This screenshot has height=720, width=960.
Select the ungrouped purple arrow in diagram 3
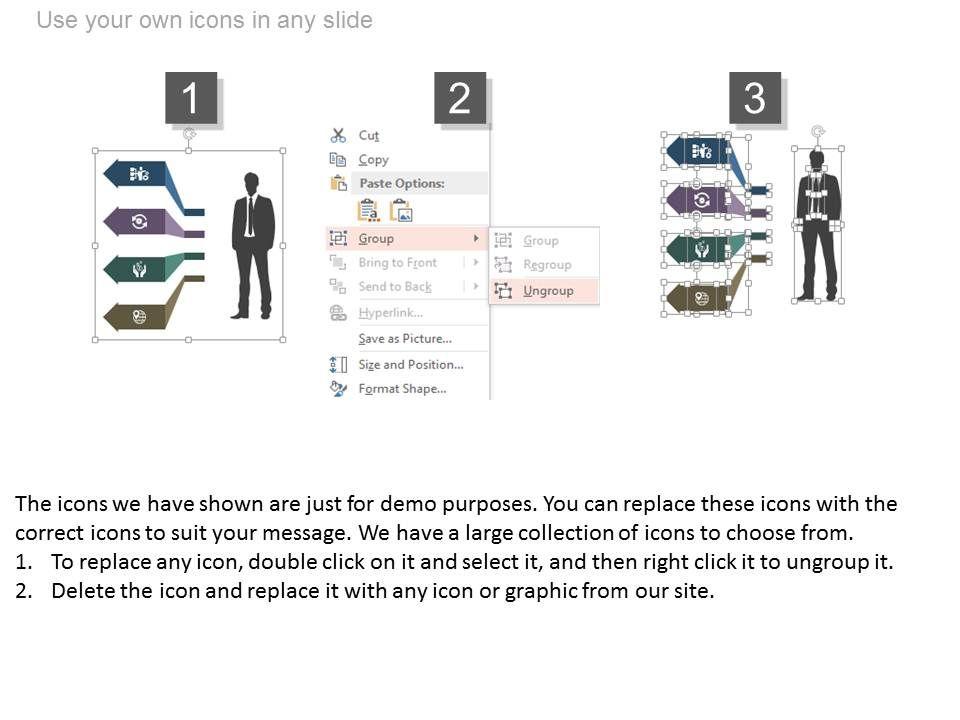698,200
